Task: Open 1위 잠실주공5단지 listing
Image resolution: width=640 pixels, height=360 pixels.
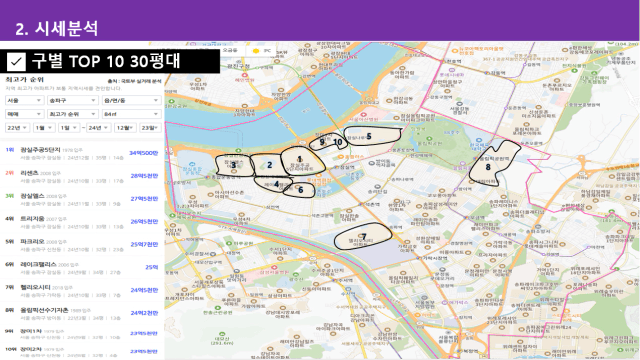Action: (x=82, y=153)
